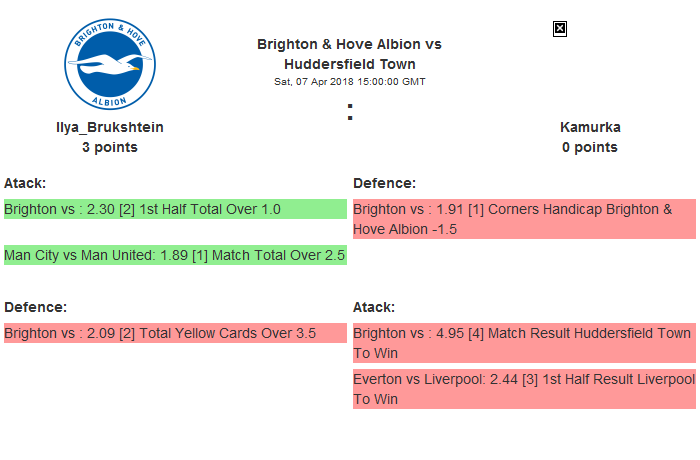Viewport: 700px width, 460px height.
Task: Select Everton vs Liverpool 1st Half Result bet
Action: point(524,389)
